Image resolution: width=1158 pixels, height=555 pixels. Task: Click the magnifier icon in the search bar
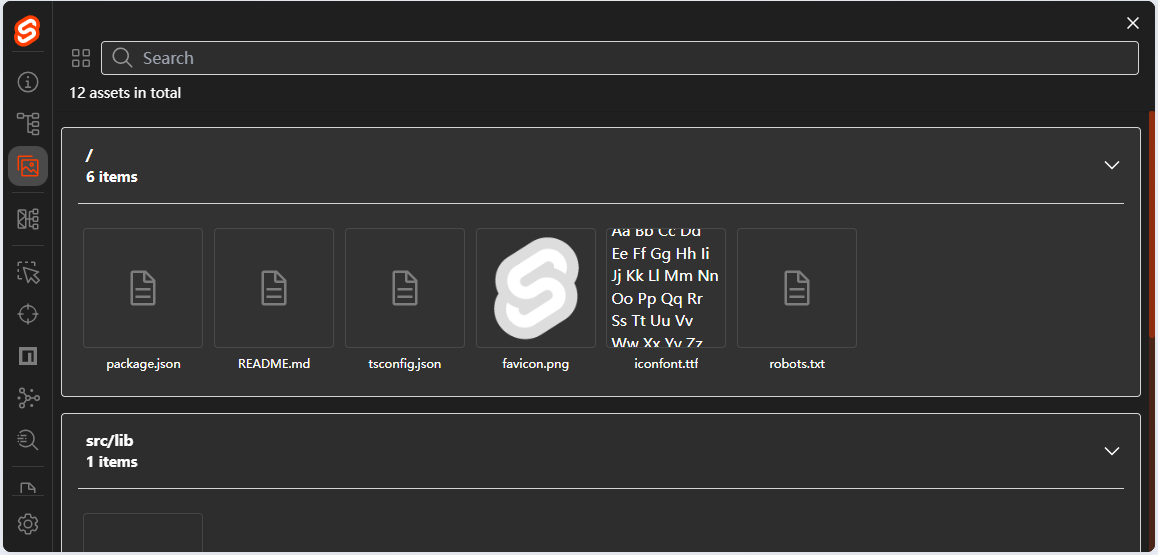tap(123, 58)
